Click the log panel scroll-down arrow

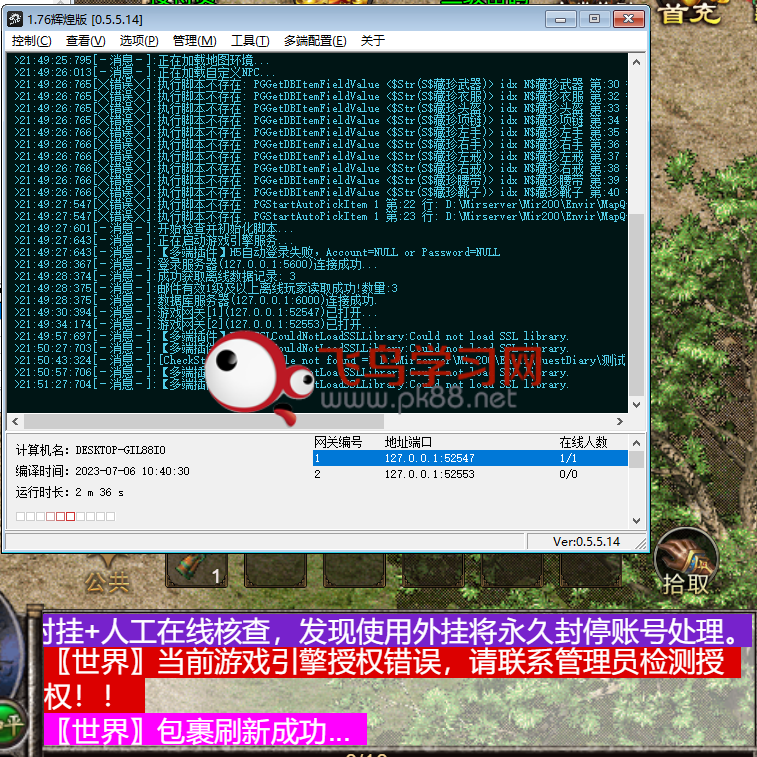(x=637, y=403)
